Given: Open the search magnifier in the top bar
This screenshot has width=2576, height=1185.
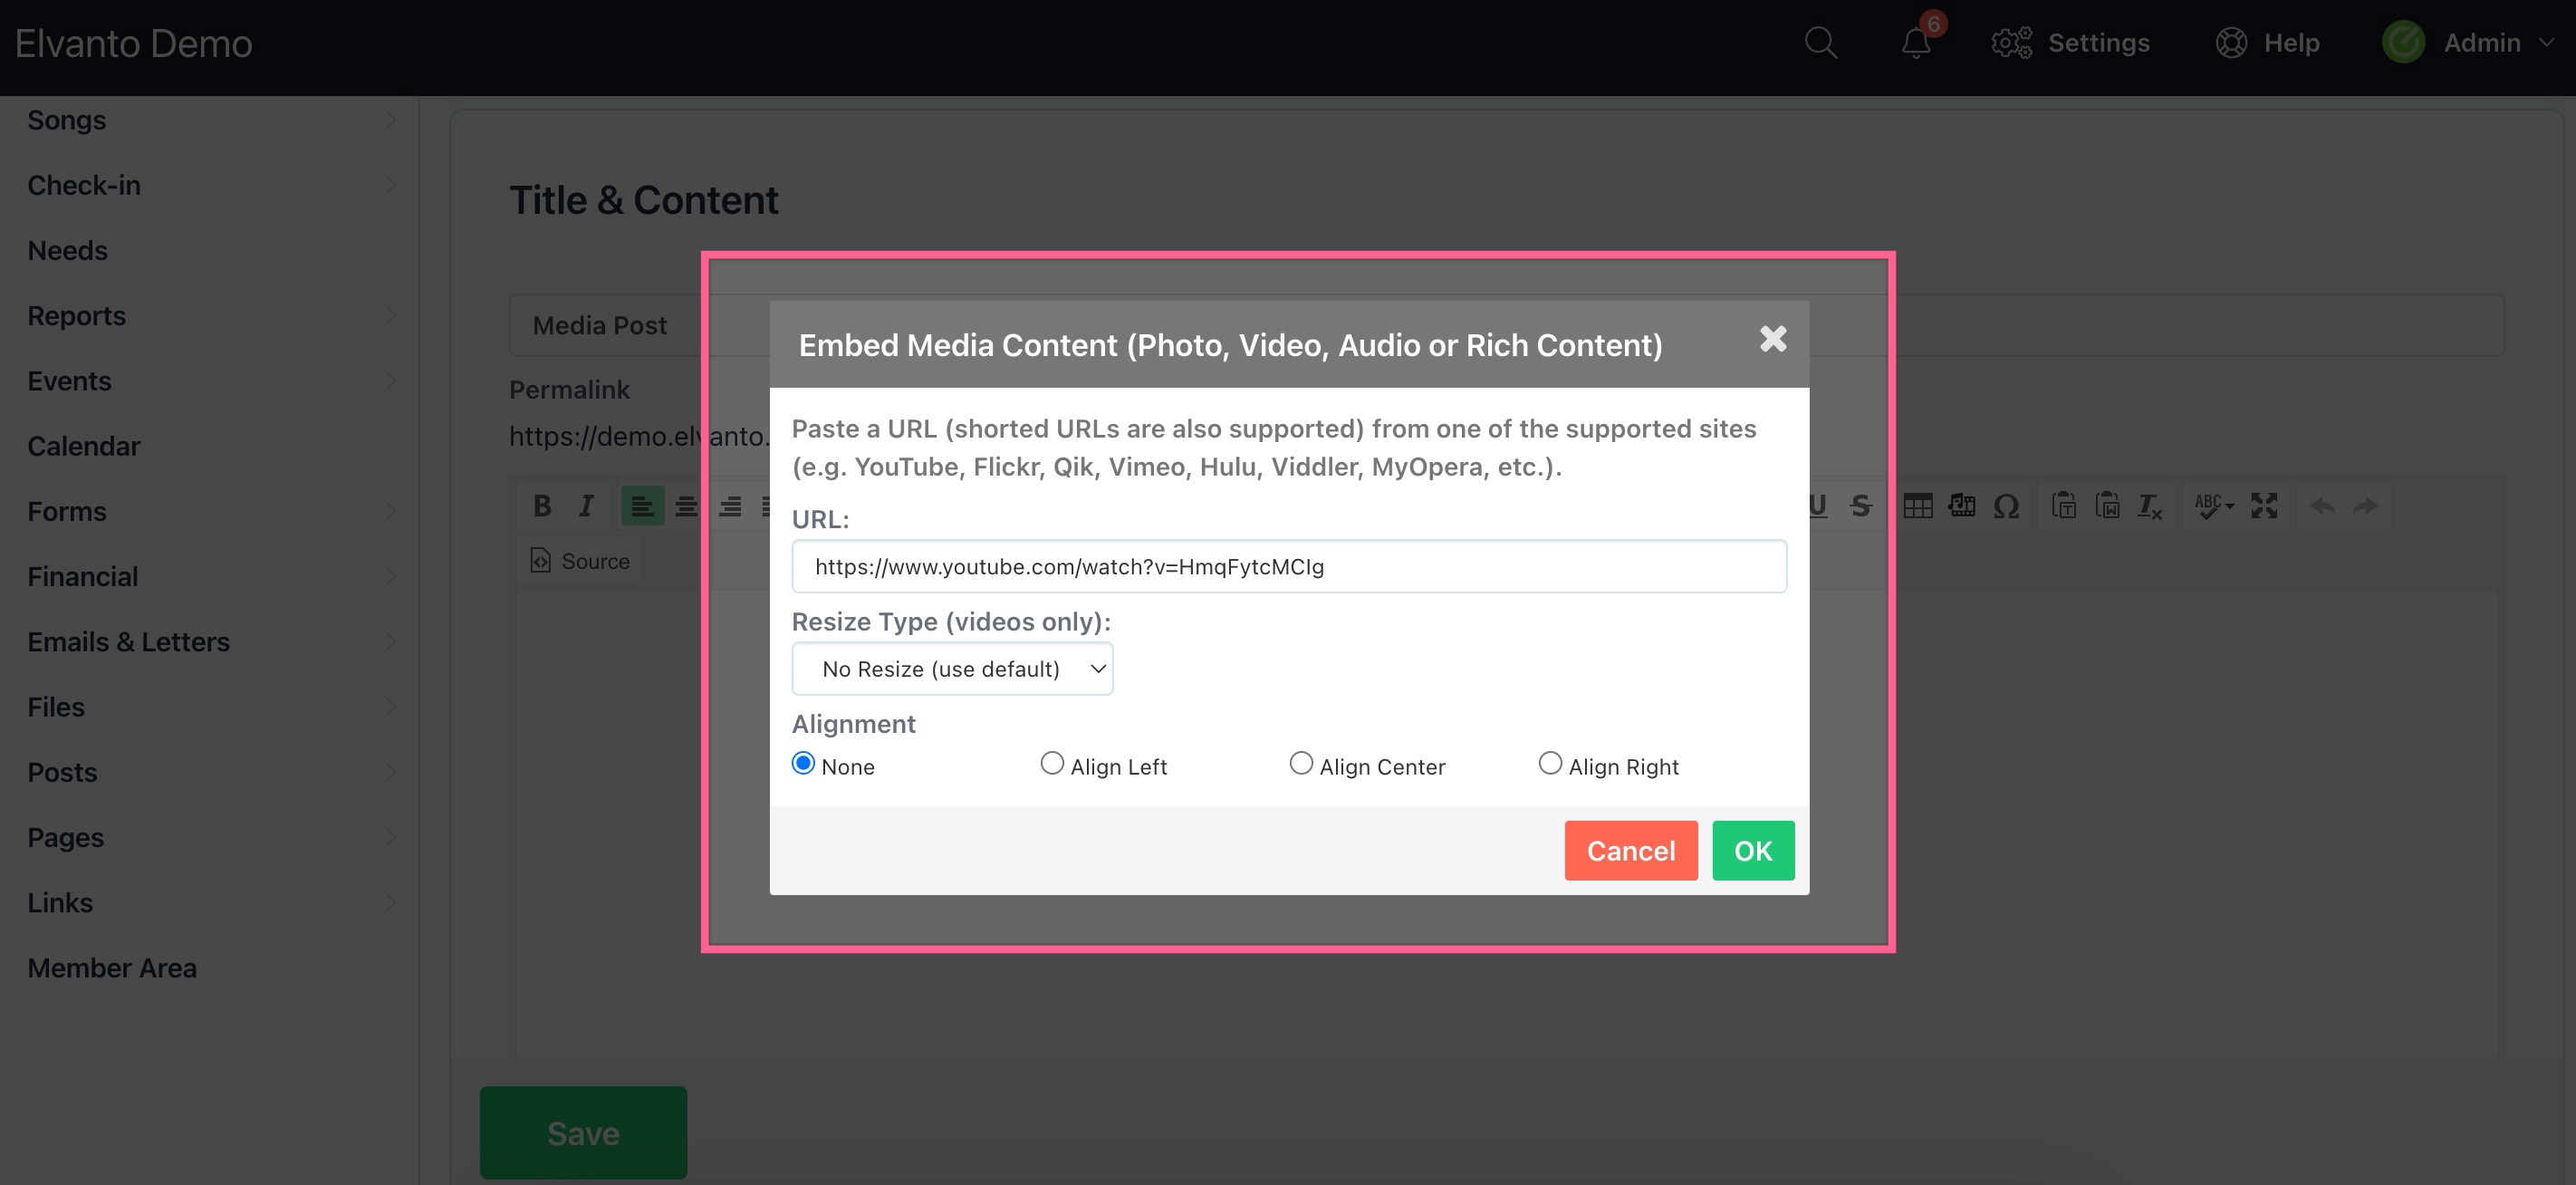Looking at the screenshot, I should click(1820, 42).
